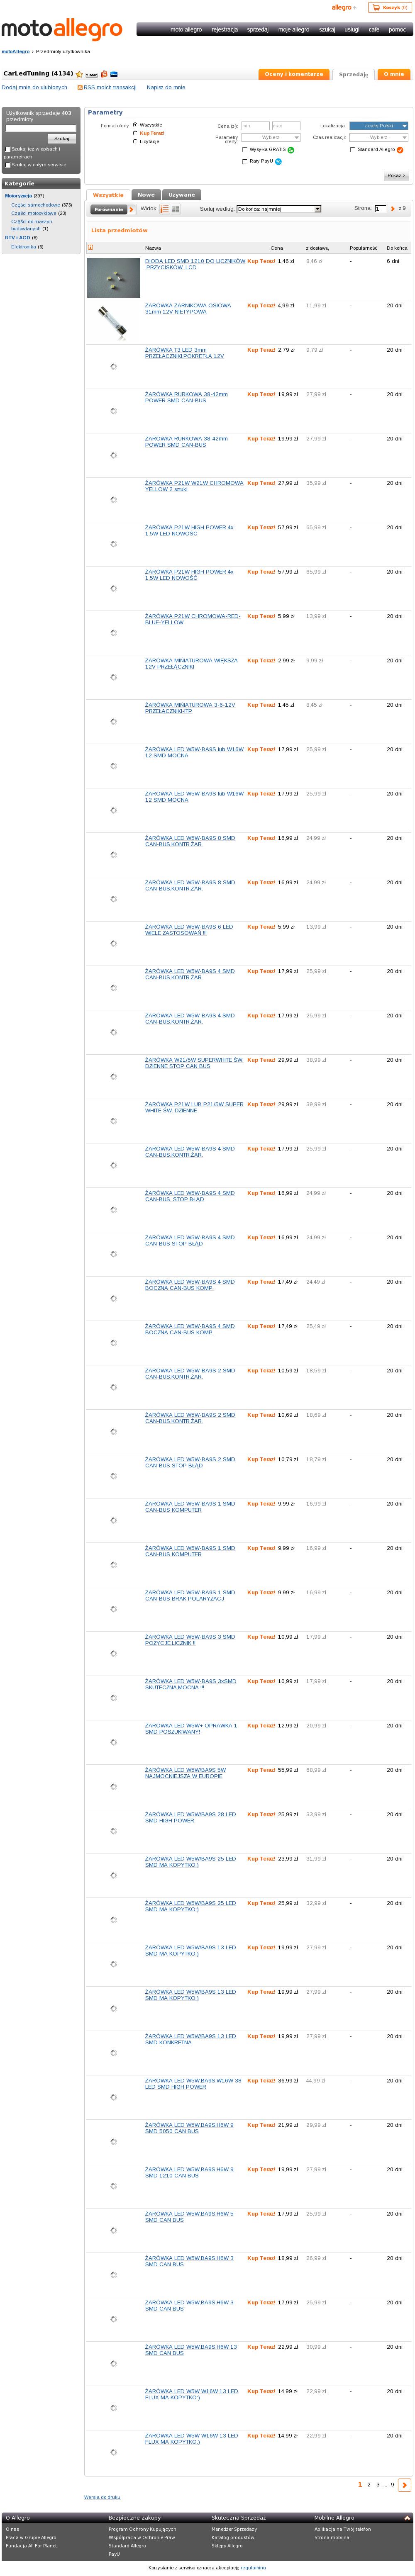Viewport: 415px width, 2576px height.
Task: Click the Standard Allegro orange badge icon
Action: [400, 150]
